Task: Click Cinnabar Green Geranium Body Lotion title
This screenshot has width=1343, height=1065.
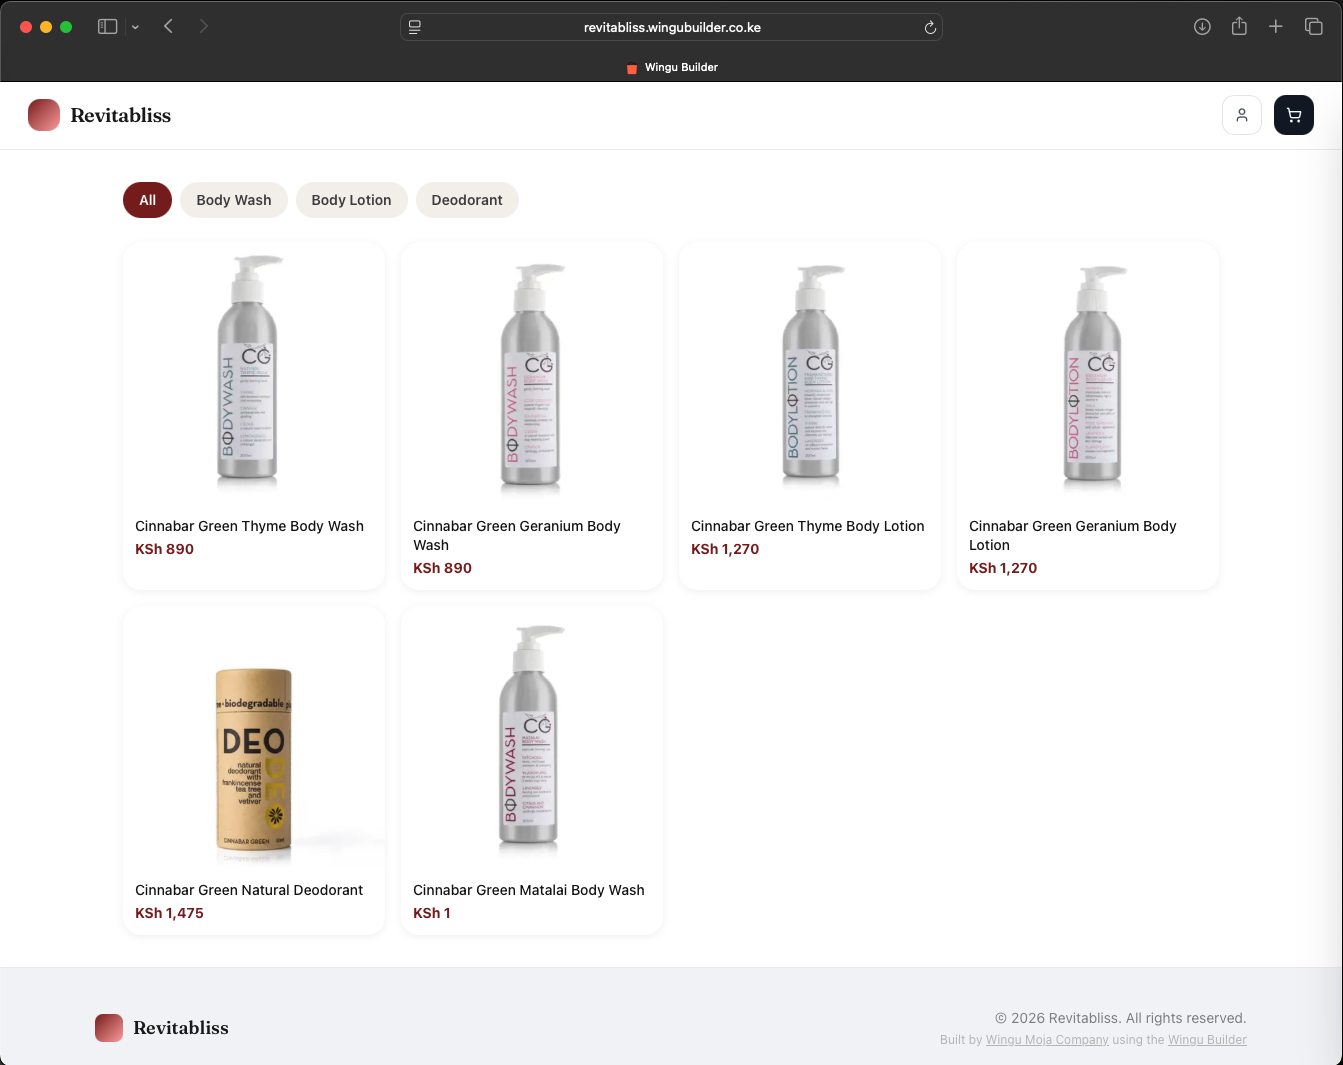Action: (1073, 535)
